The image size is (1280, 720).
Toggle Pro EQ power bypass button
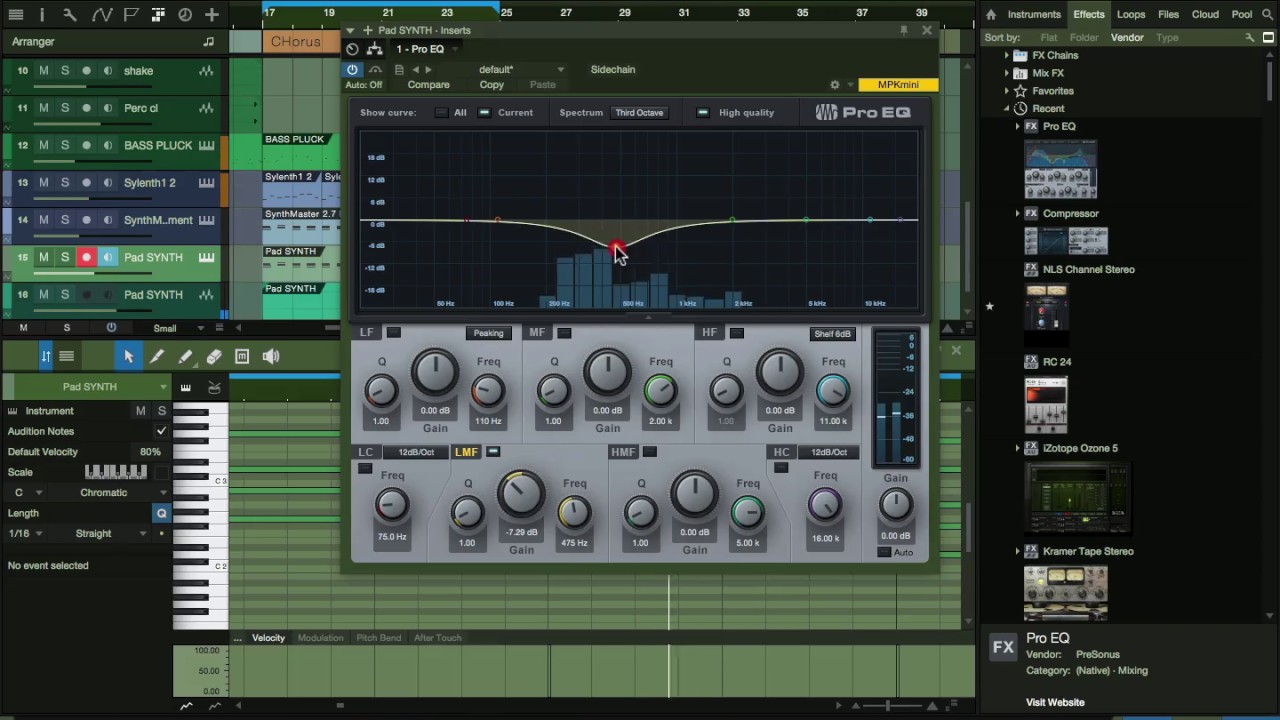352,70
